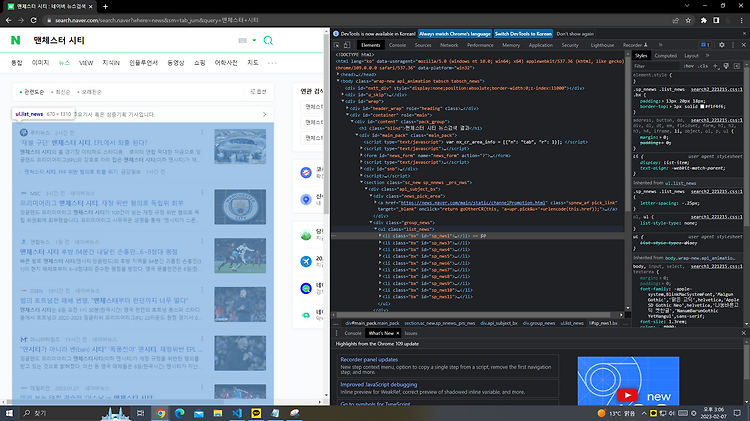Toggle the .cls class editor
The image size is (750, 421).
coord(703,66)
